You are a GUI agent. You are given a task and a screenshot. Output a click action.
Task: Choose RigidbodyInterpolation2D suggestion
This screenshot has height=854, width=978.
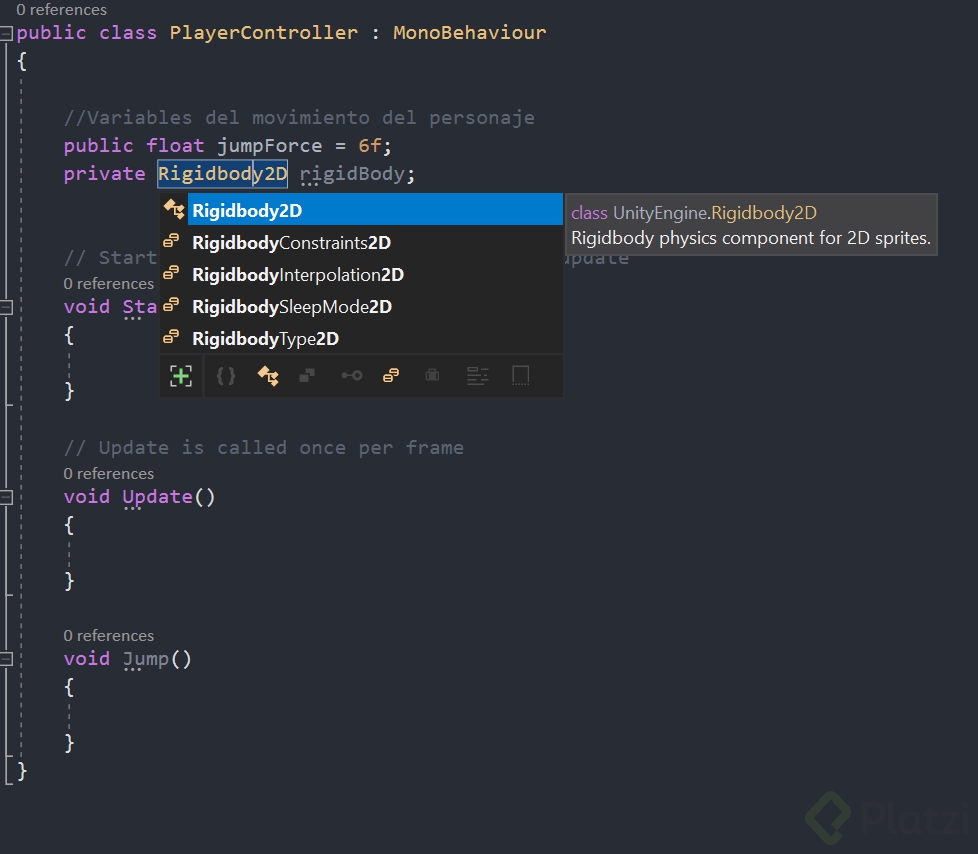pyautogui.click(x=362, y=274)
